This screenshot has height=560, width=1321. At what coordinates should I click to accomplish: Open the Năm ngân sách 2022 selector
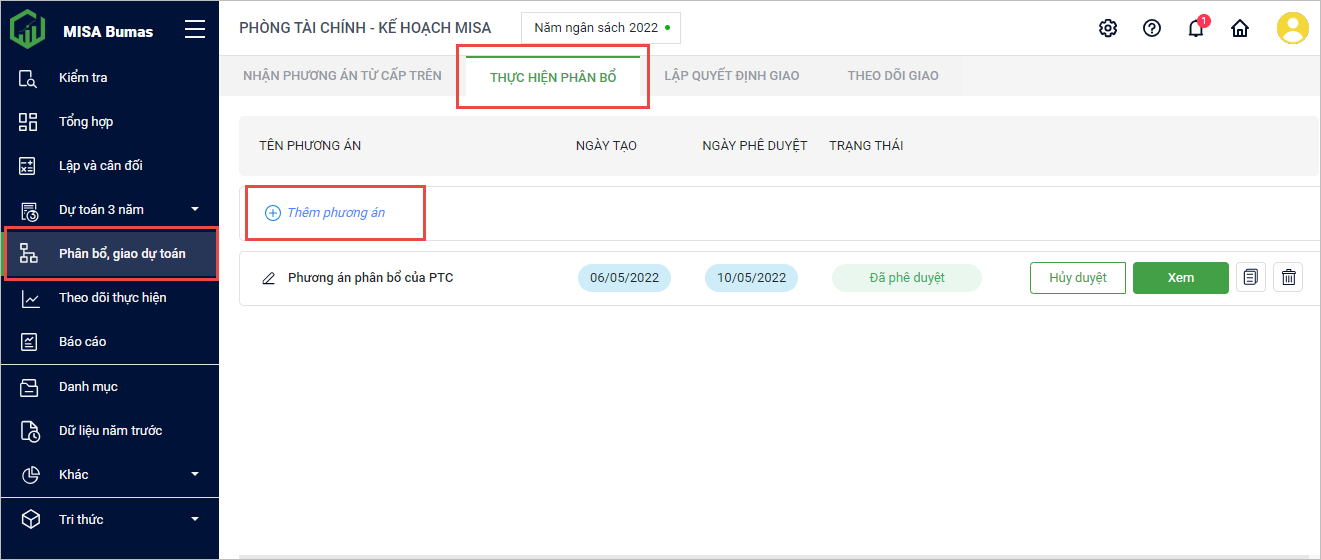pyautogui.click(x=601, y=28)
